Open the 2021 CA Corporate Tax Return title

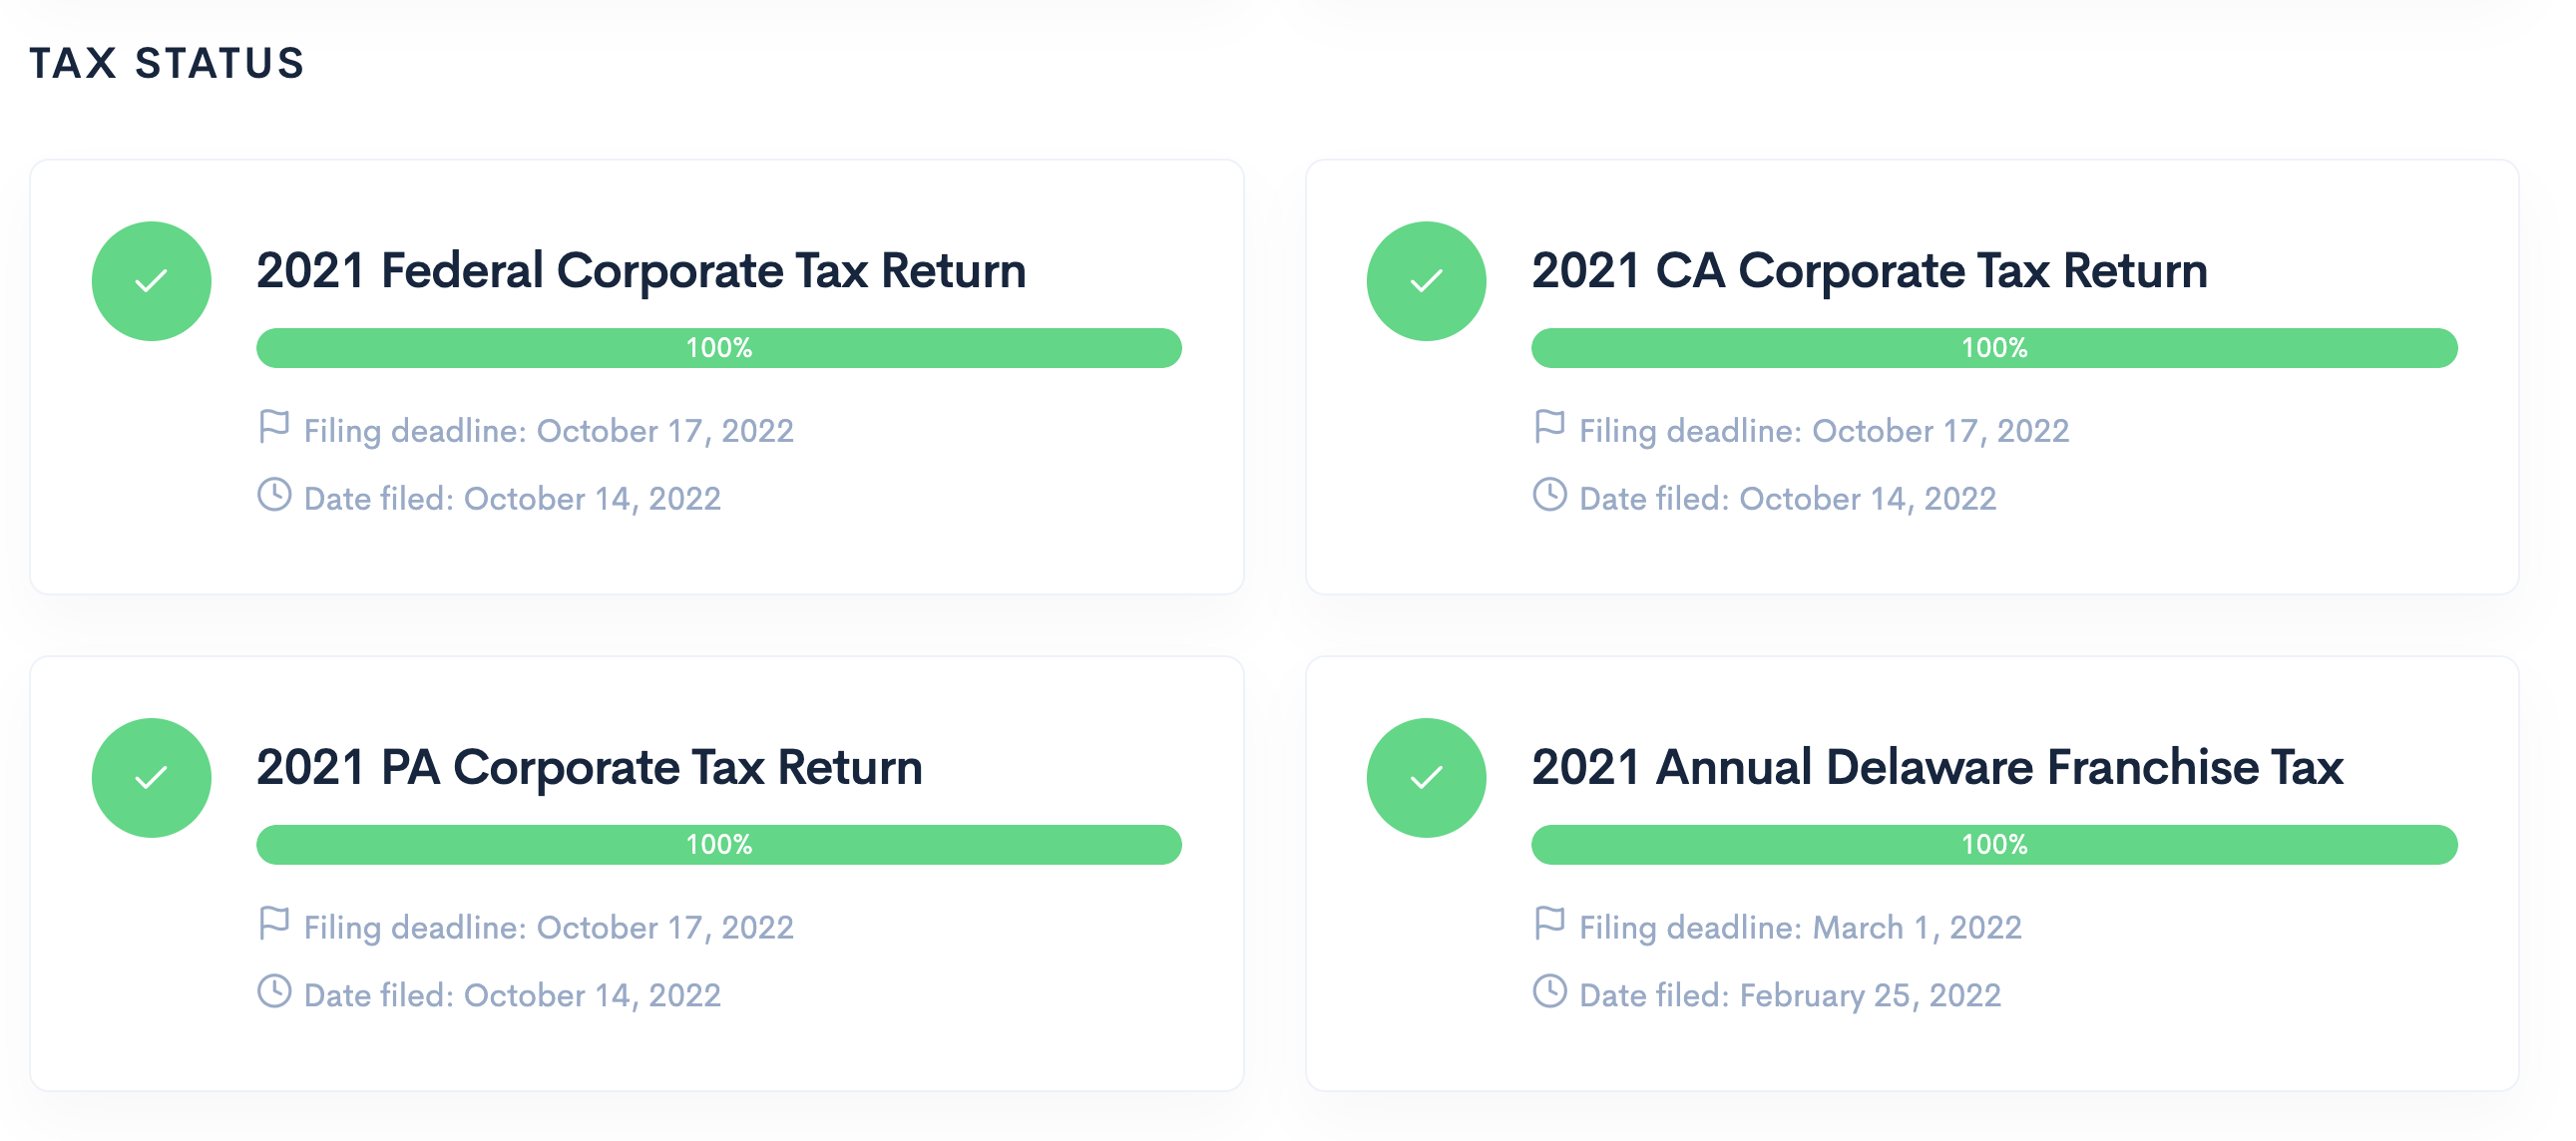pos(1869,271)
